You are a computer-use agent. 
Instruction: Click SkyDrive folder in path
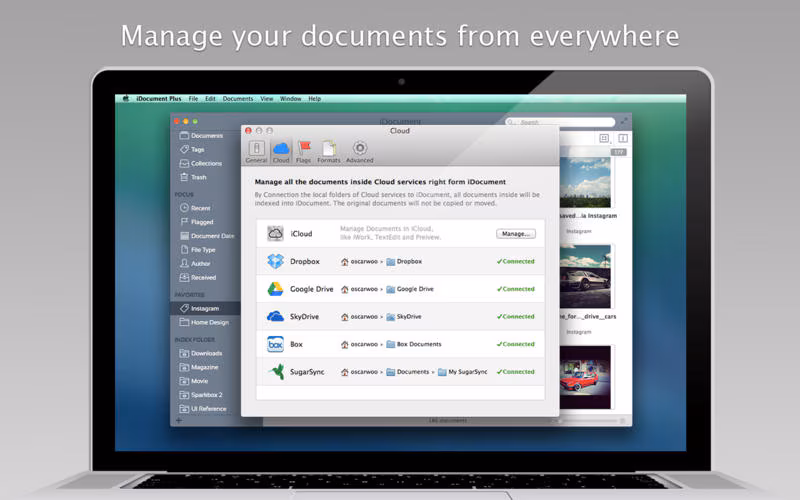404,316
